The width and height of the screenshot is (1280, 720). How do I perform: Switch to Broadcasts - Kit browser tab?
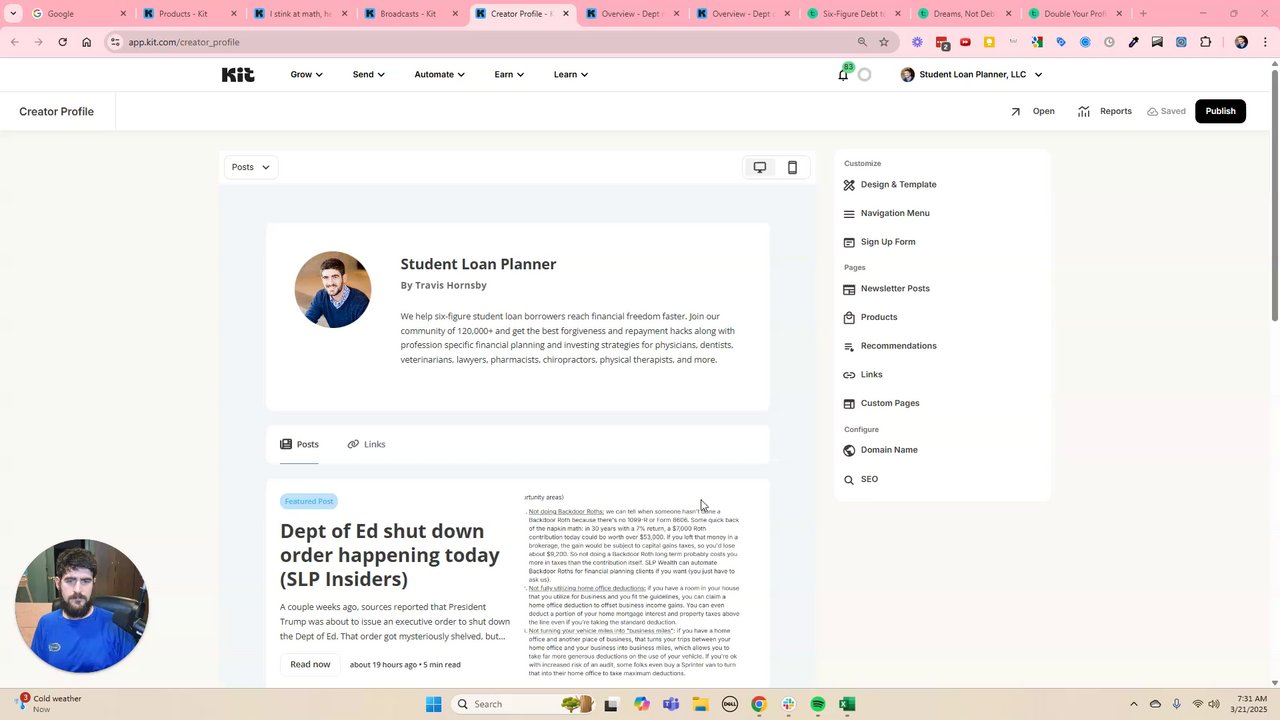point(409,14)
